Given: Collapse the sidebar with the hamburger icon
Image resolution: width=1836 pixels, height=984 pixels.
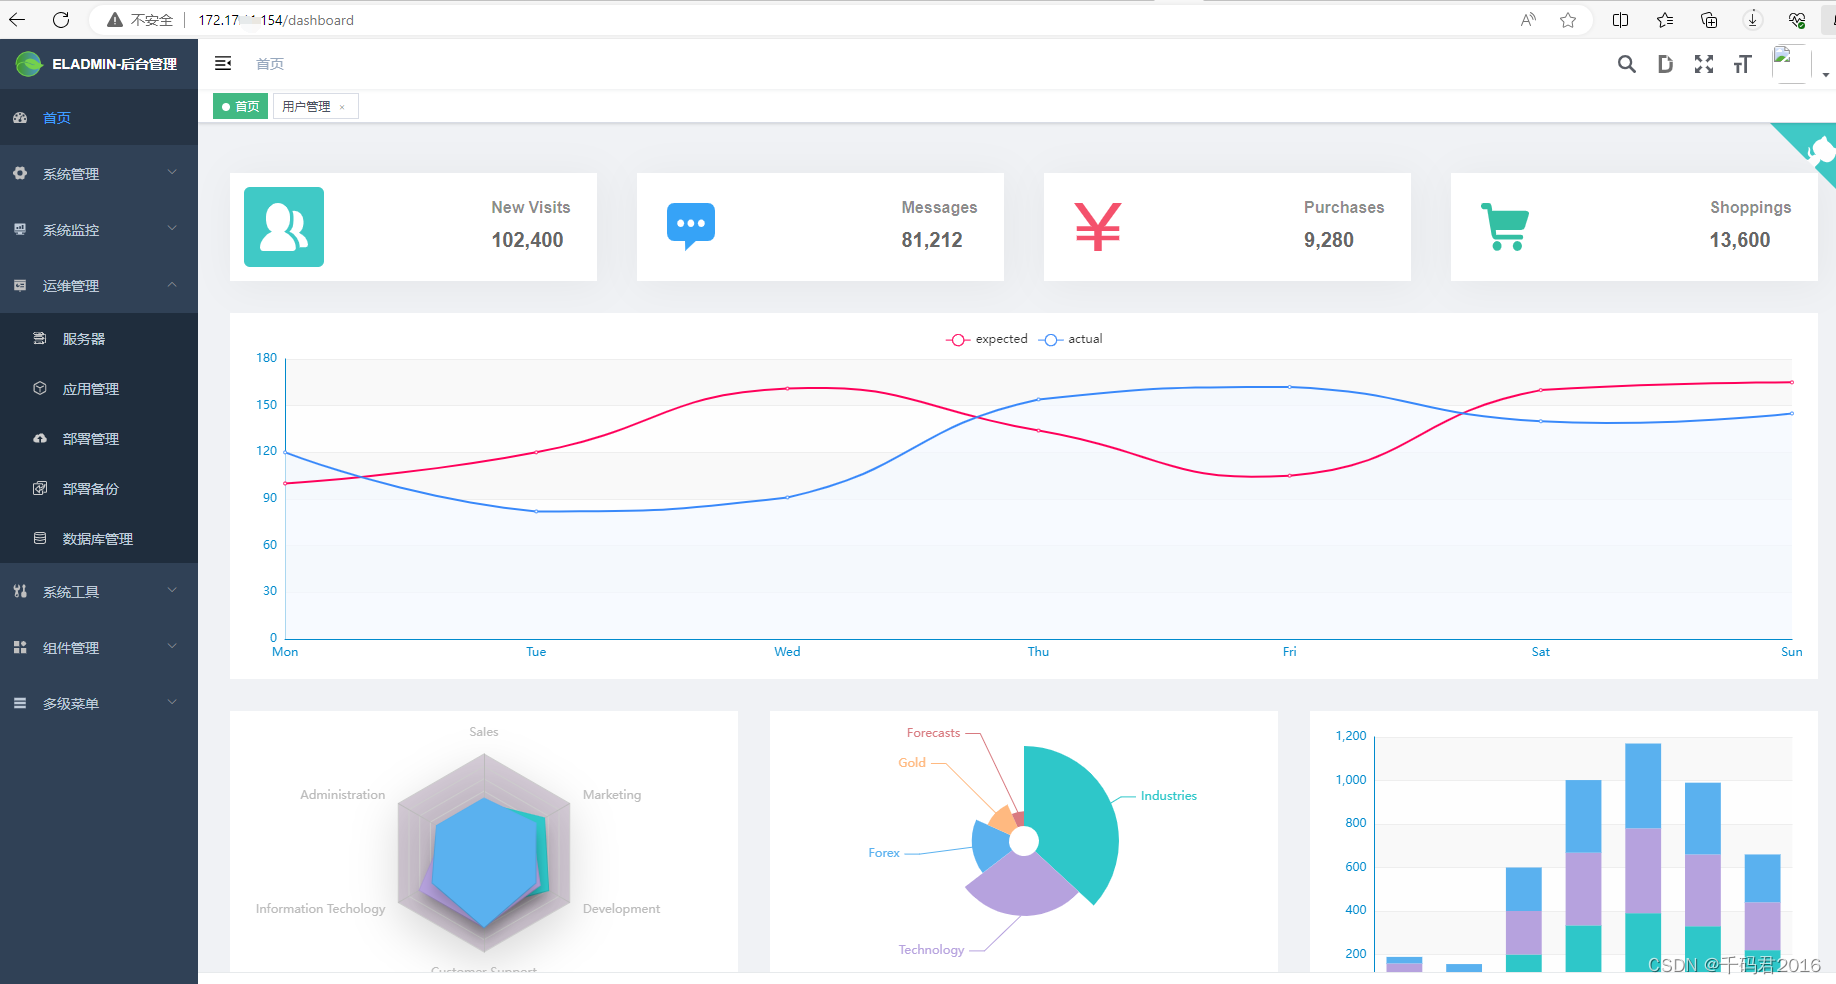Looking at the screenshot, I should [x=223, y=63].
